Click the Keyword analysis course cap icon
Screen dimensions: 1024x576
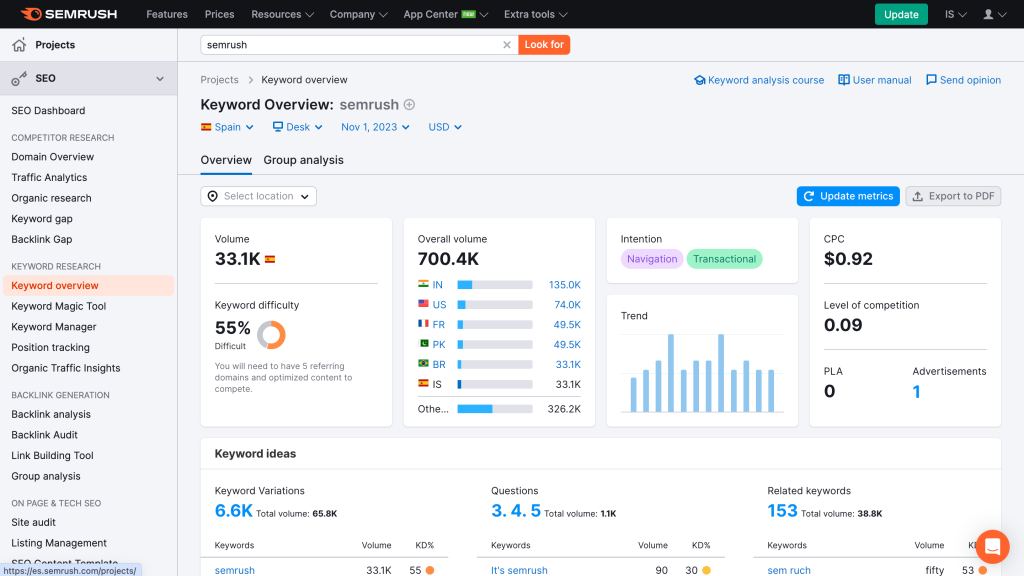699,80
